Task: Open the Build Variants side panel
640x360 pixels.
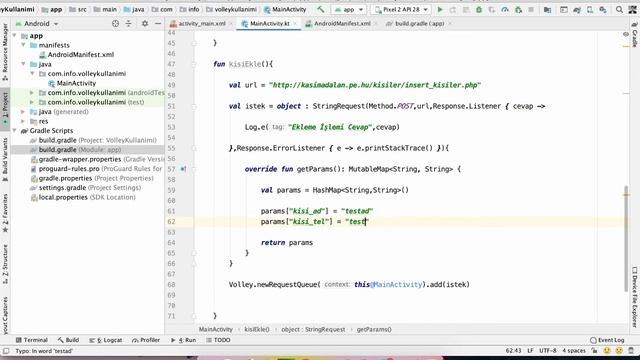Action: pyautogui.click(x=5, y=160)
